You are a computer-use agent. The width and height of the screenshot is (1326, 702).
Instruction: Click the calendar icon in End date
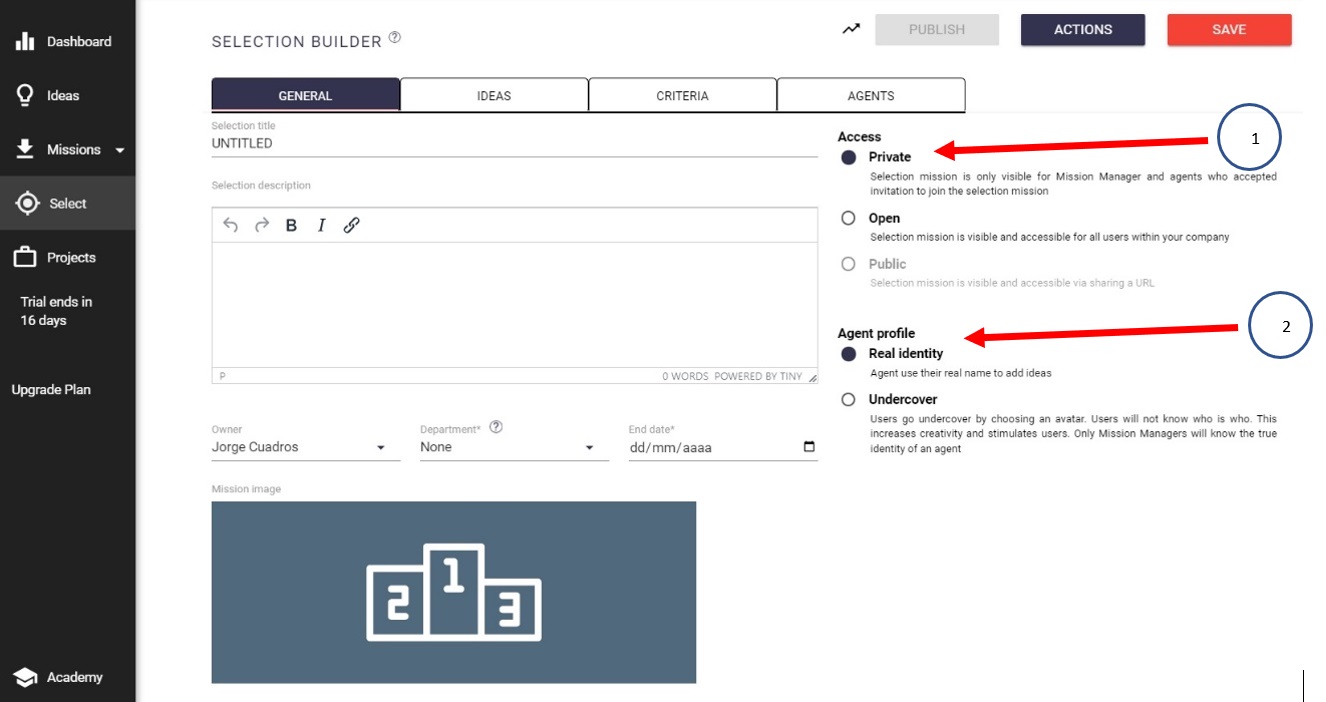coord(809,447)
